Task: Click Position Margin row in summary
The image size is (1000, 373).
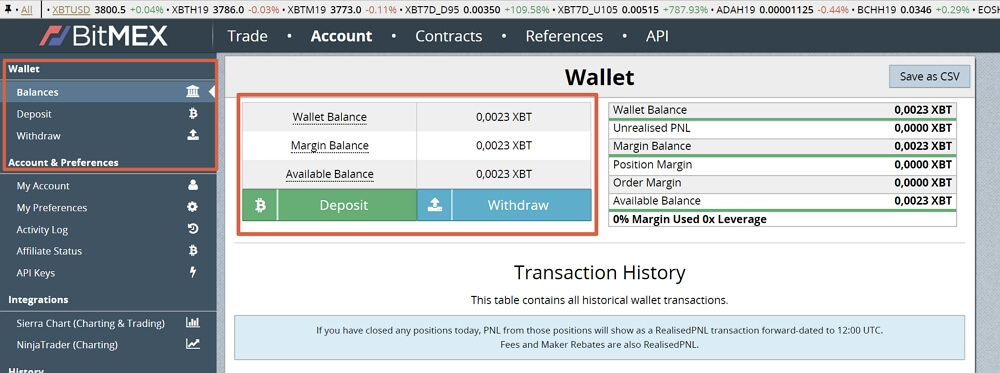Action: coord(783,165)
